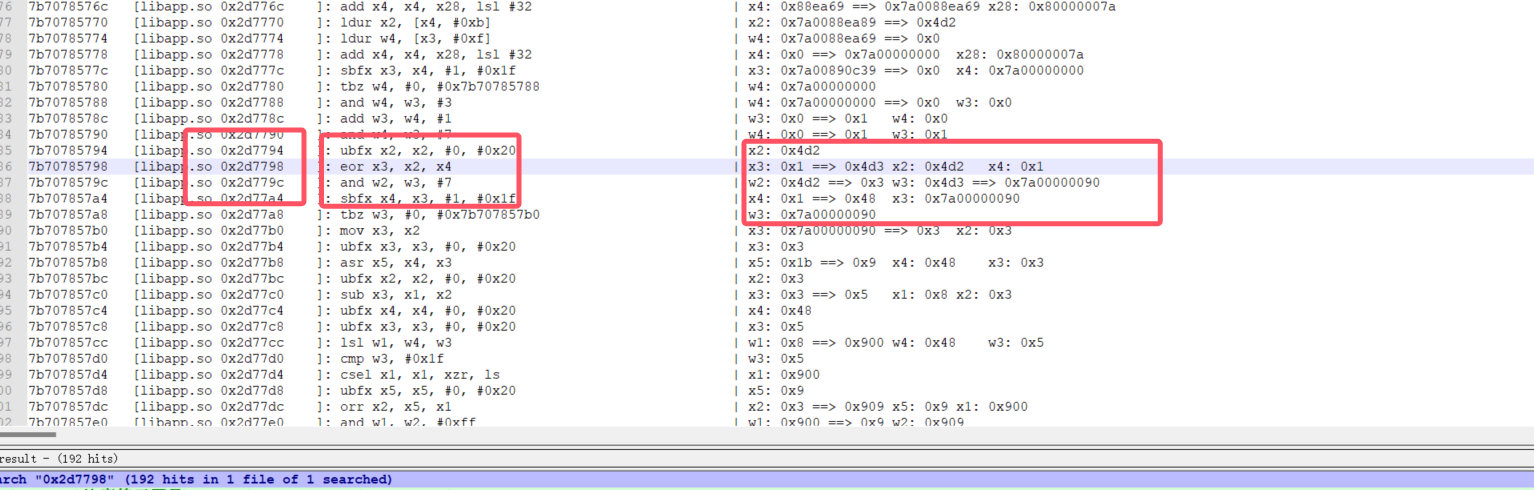The image size is (1534, 490).
Task: Place cursor on 'and w4, w3, #3'
Action: tap(396, 102)
